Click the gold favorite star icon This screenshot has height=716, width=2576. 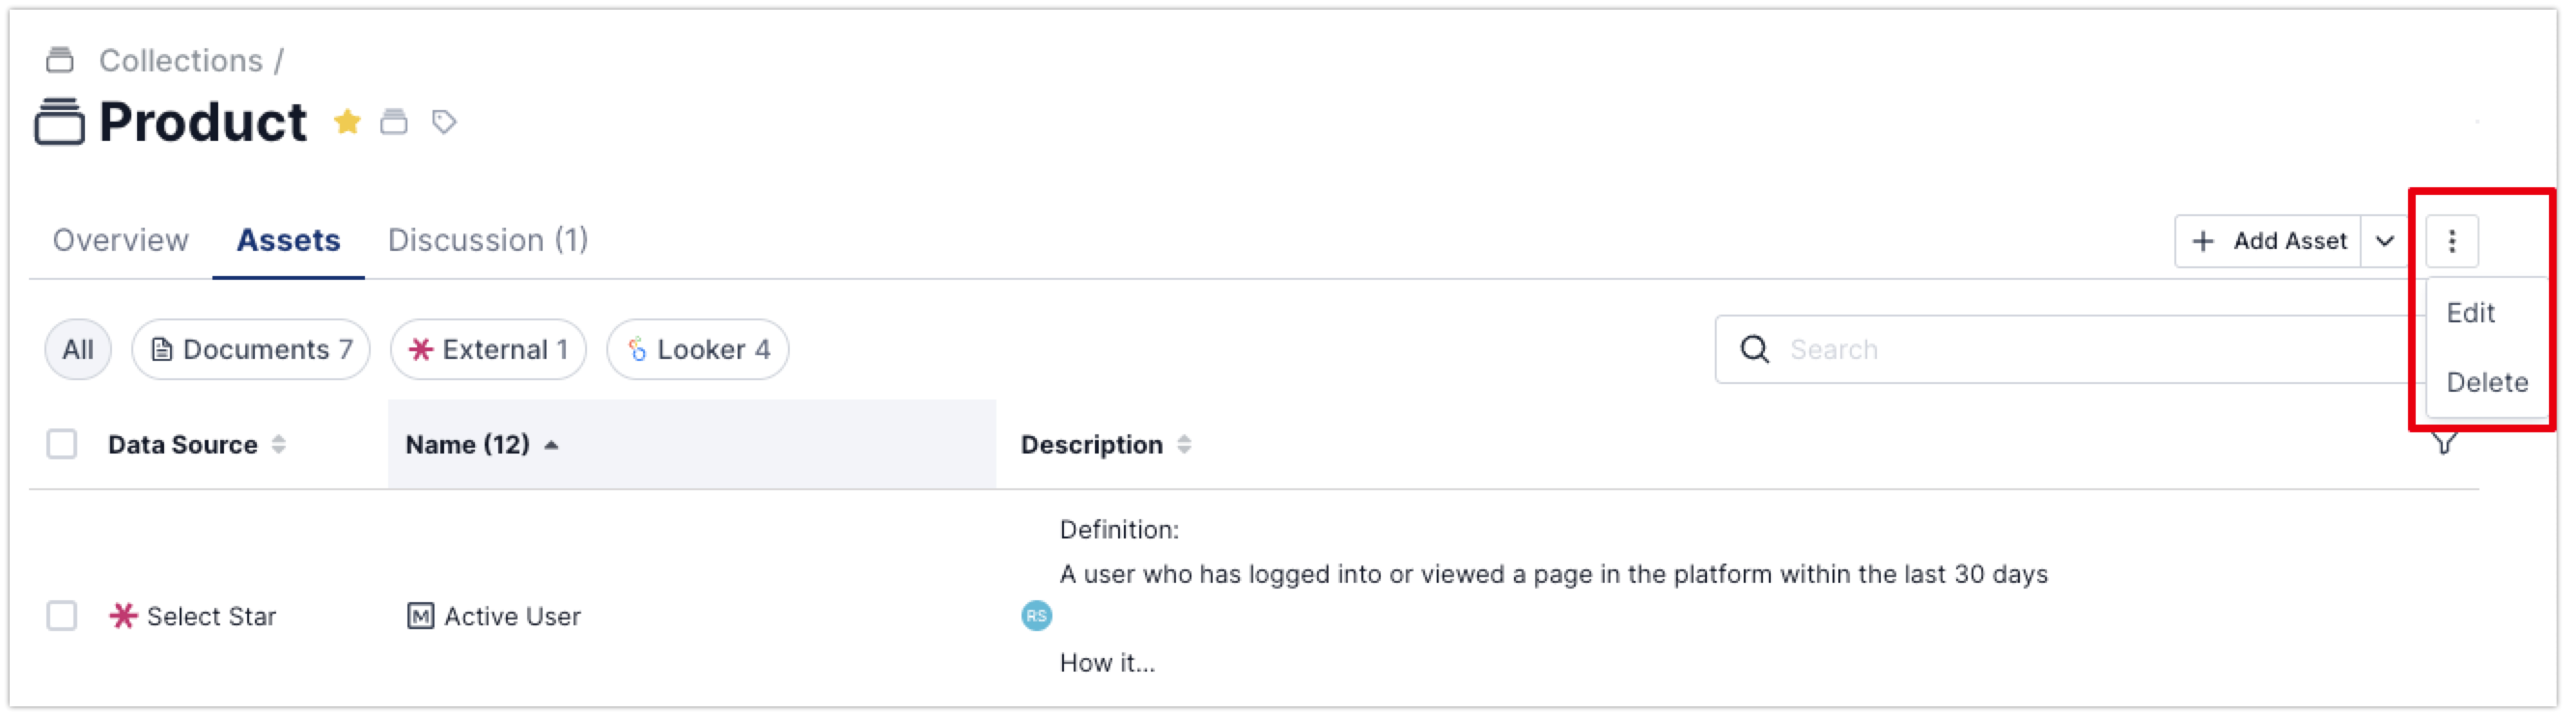347,122
